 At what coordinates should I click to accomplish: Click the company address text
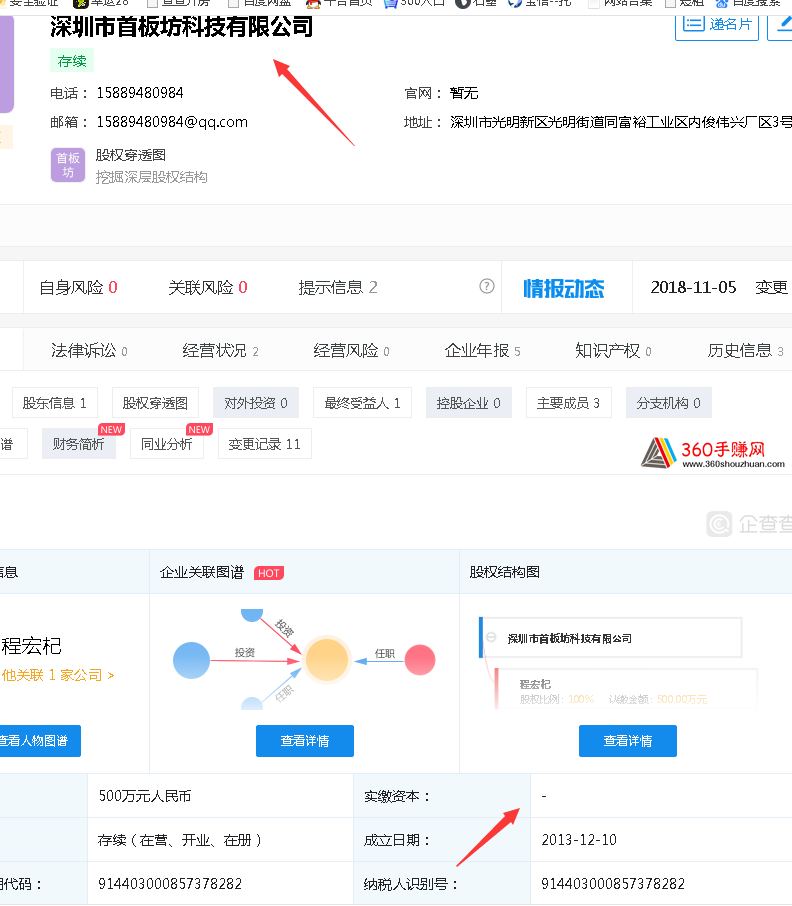(x=620, y=122)
